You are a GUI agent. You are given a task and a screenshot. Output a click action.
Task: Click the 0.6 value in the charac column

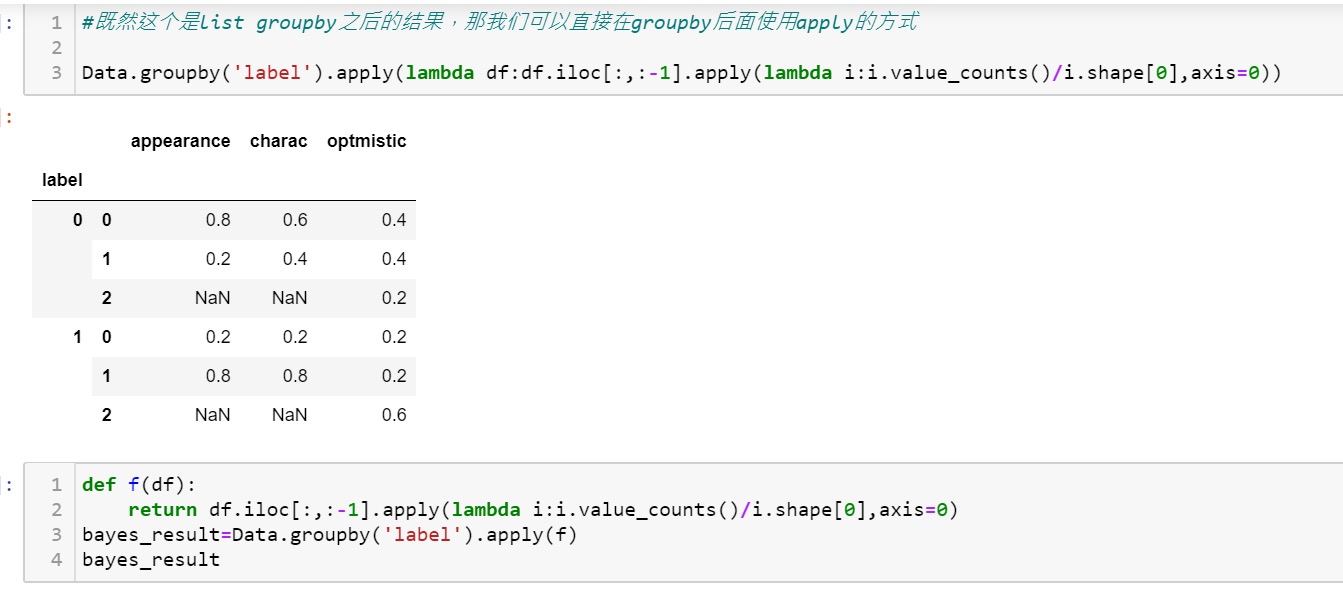[x=295, y=220]
